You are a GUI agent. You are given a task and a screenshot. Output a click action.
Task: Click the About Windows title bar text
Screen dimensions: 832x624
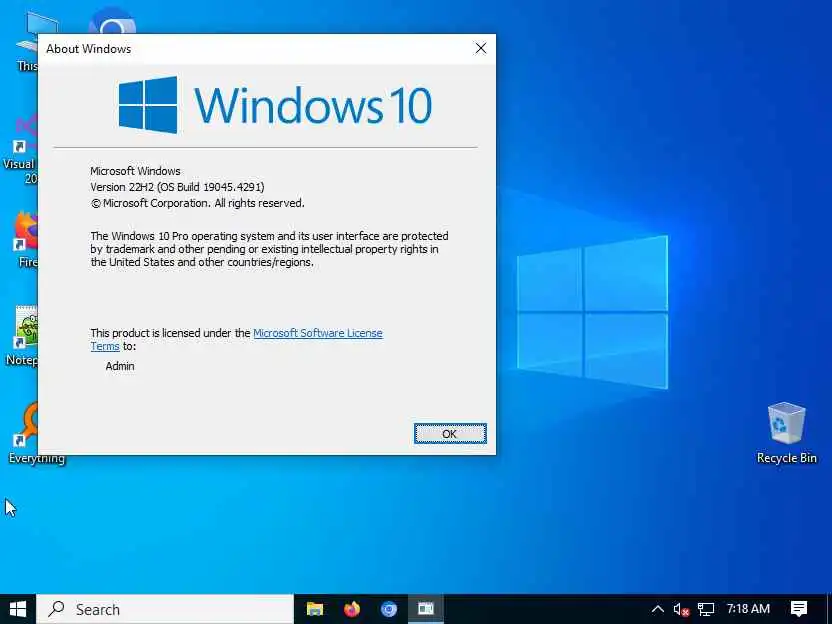tap(89, 49)
